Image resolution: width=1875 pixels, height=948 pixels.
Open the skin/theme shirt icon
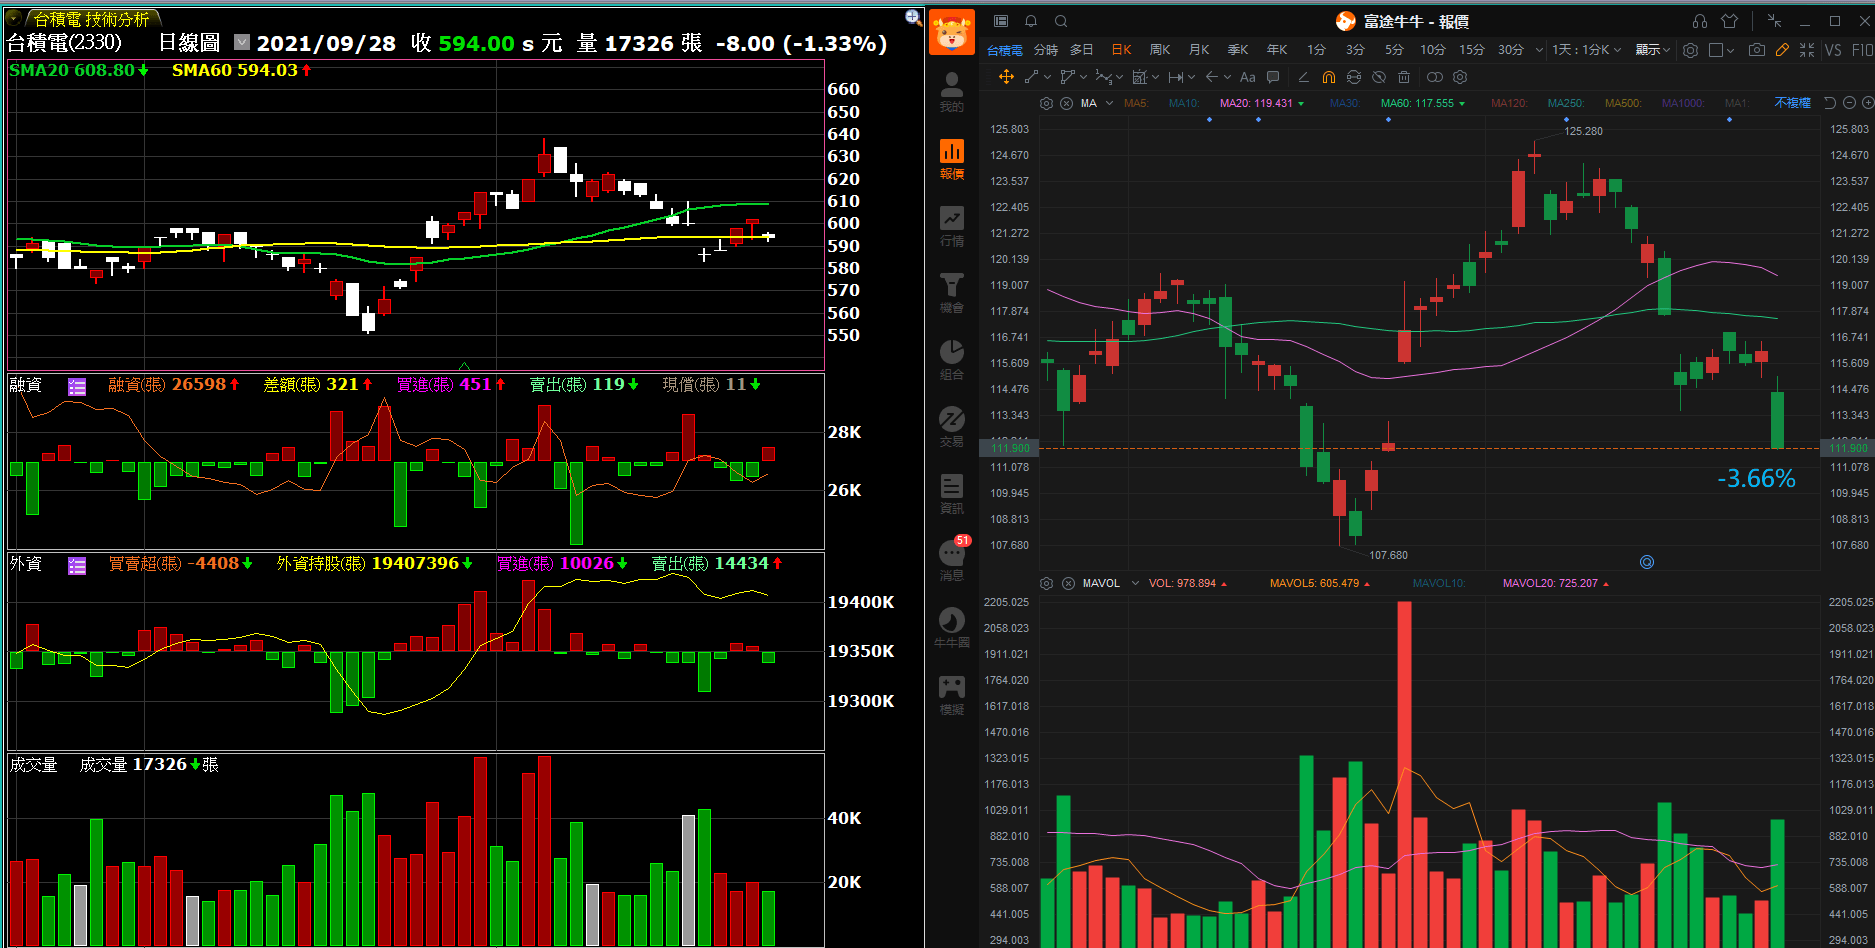click(x=1730, y=21)
